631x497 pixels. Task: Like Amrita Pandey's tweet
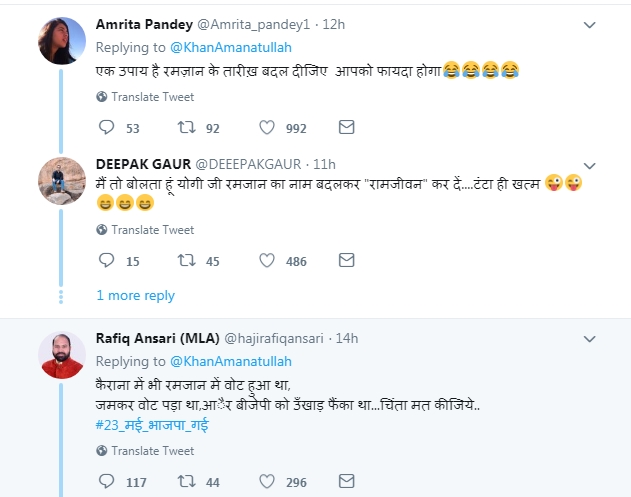(267, 127)
